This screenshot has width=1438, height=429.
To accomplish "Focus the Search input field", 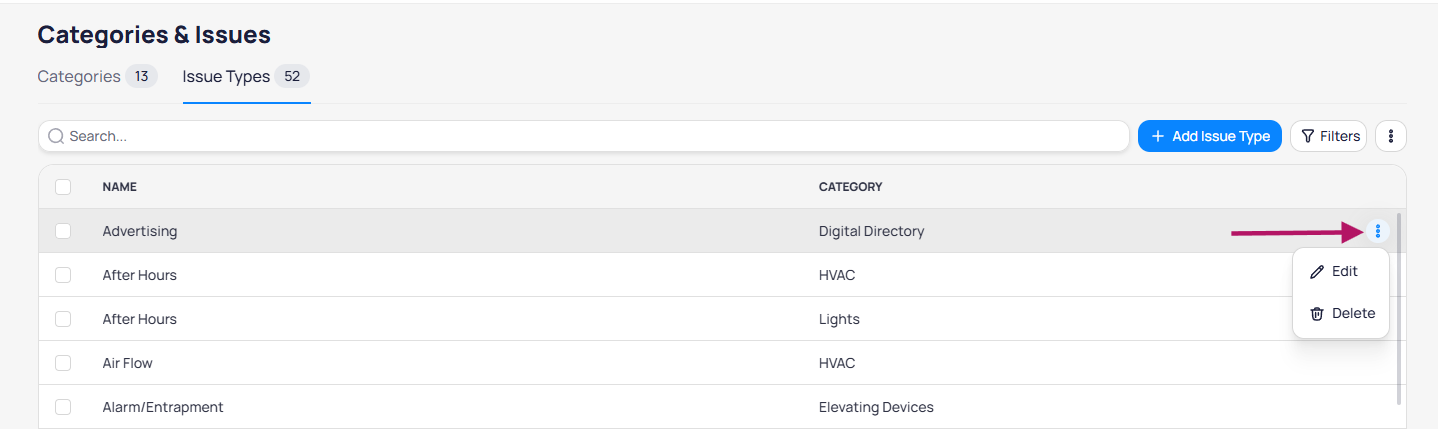I will (x=590, y=136).
